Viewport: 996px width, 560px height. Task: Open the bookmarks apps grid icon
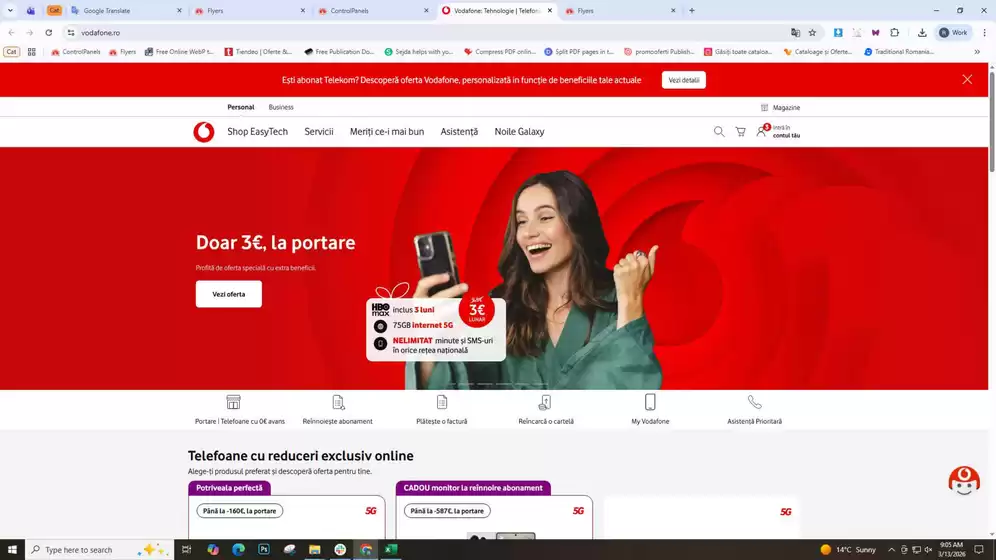[x=31, y=52]
